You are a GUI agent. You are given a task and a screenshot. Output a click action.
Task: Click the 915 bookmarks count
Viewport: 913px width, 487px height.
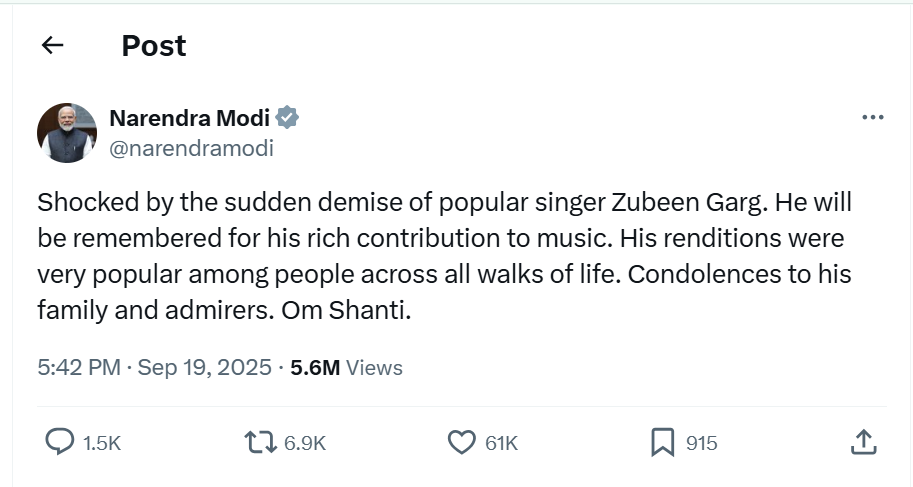pos(701,443)
